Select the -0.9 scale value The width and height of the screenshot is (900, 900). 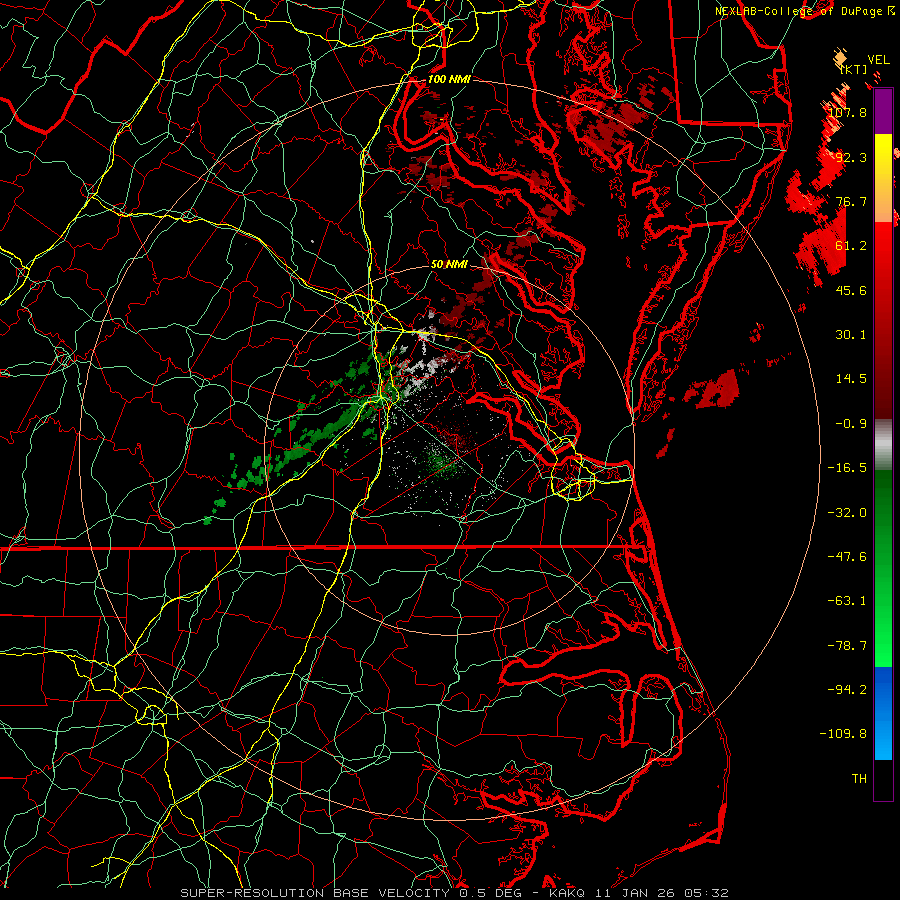click(851, 424)
